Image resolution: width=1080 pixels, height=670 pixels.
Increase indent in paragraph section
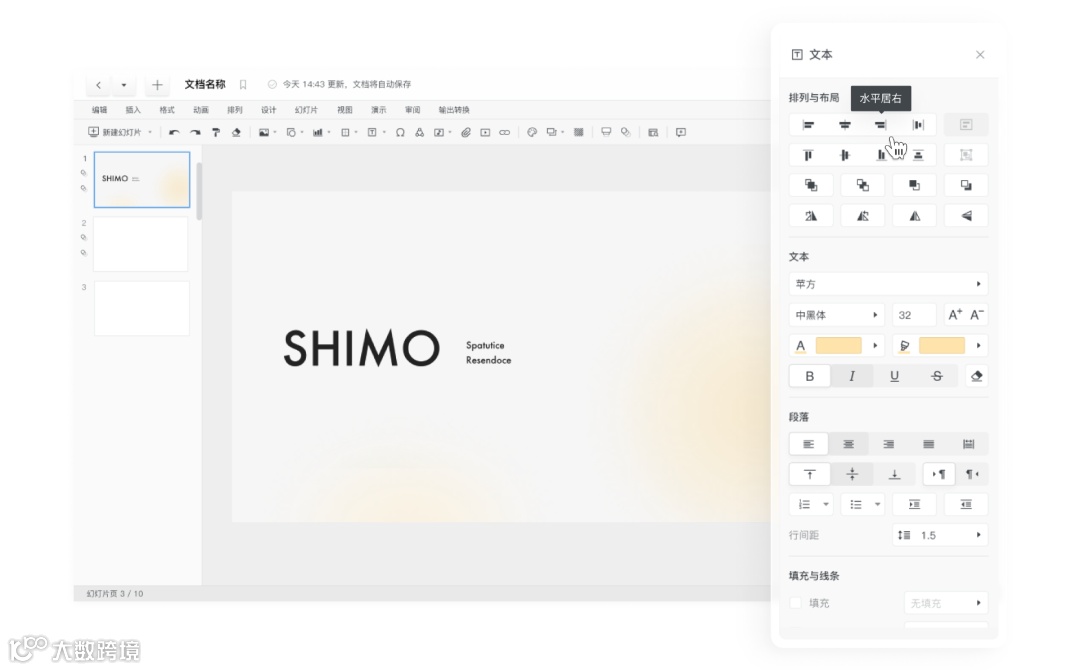pos(914,505)
